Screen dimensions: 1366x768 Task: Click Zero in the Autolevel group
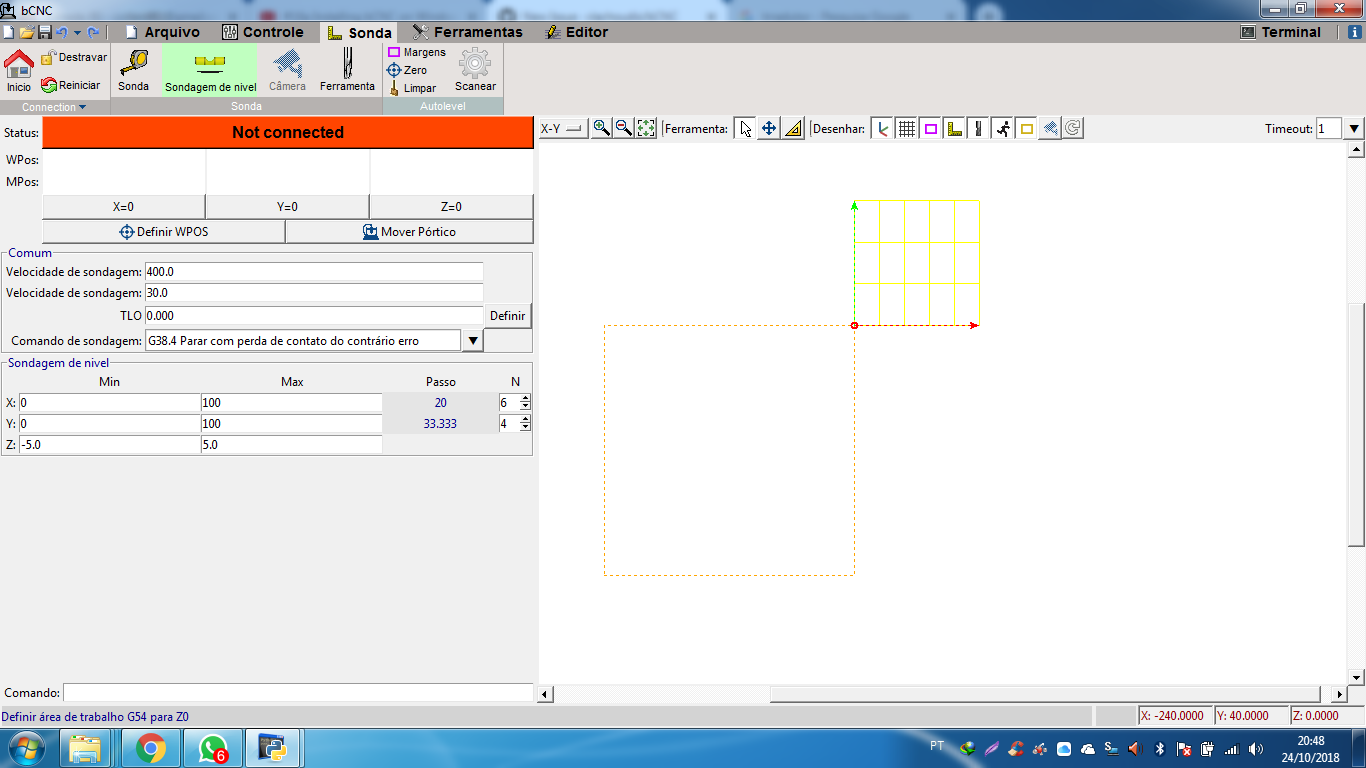pos(407,70)
